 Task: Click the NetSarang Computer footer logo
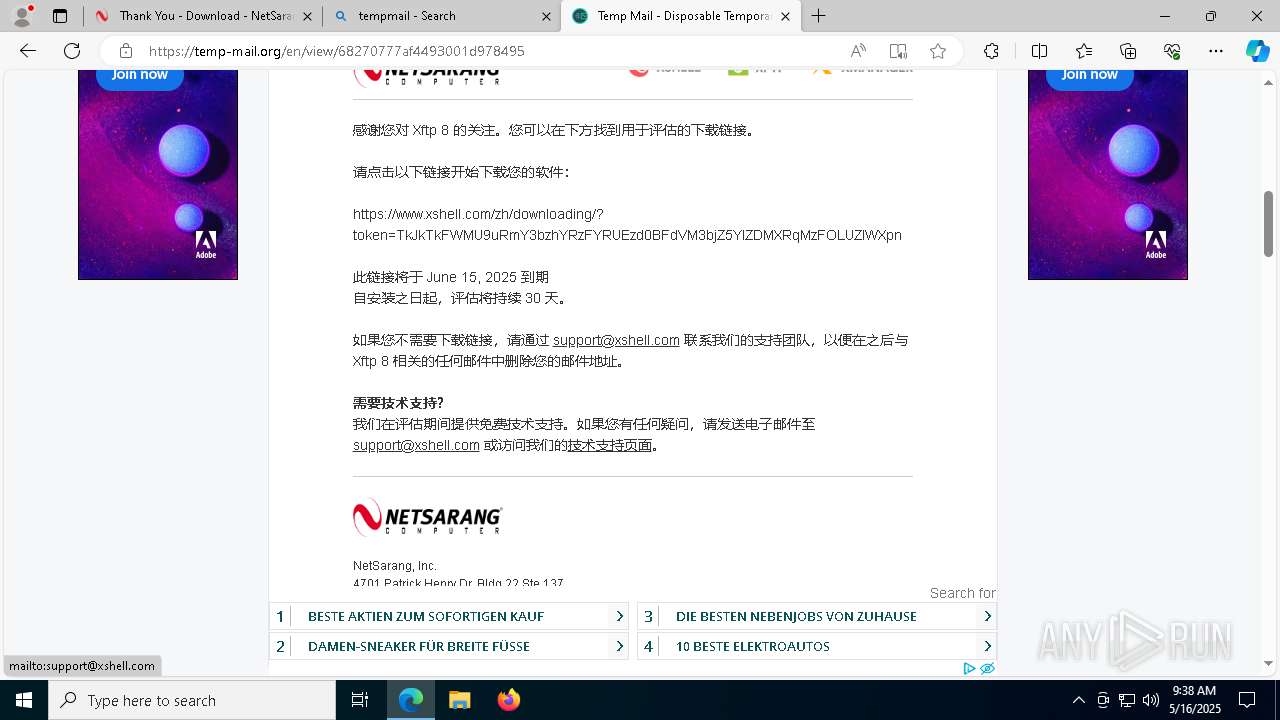click(x=427, y=517)
